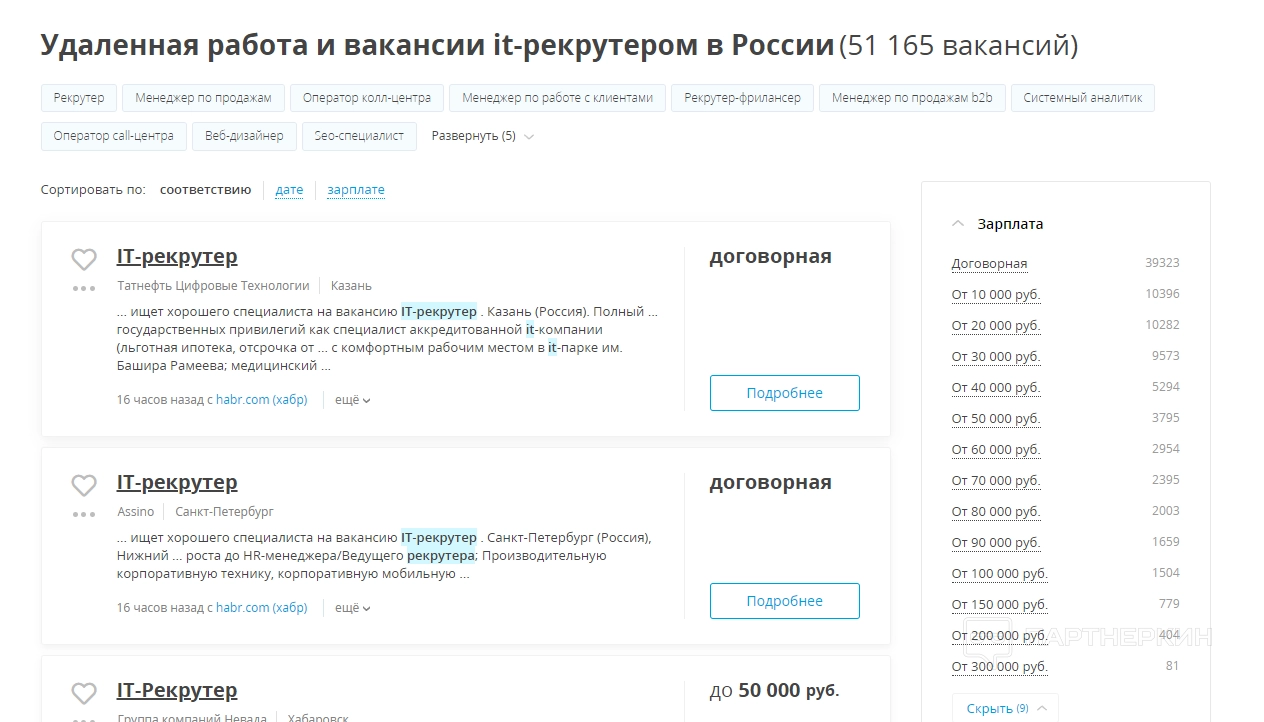Click Подробнее button for Татнефть vacancy

(784, 393)
